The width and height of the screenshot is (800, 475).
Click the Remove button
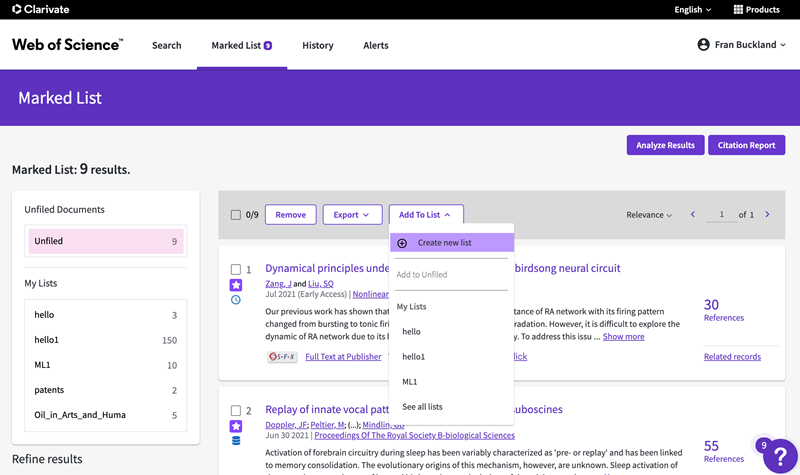tap(291, 215)
